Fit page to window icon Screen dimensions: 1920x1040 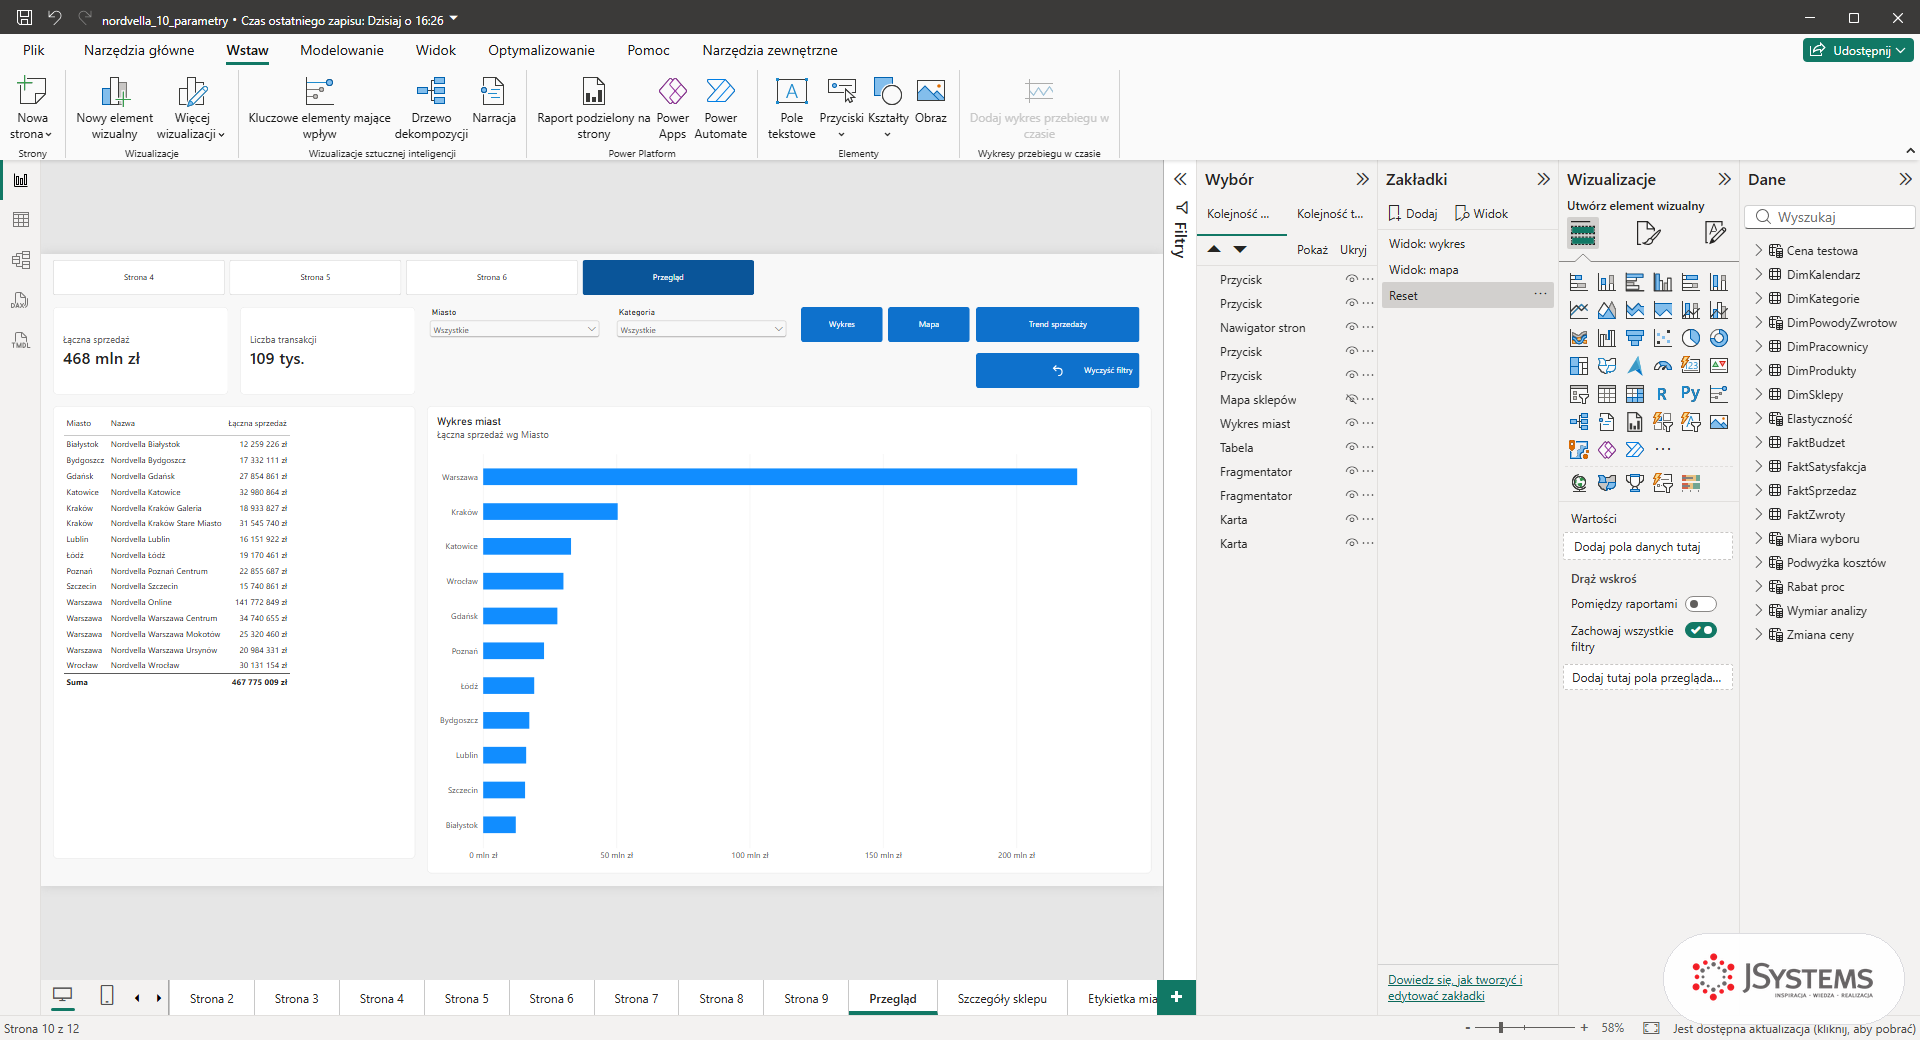(x=1651, y=1028)
